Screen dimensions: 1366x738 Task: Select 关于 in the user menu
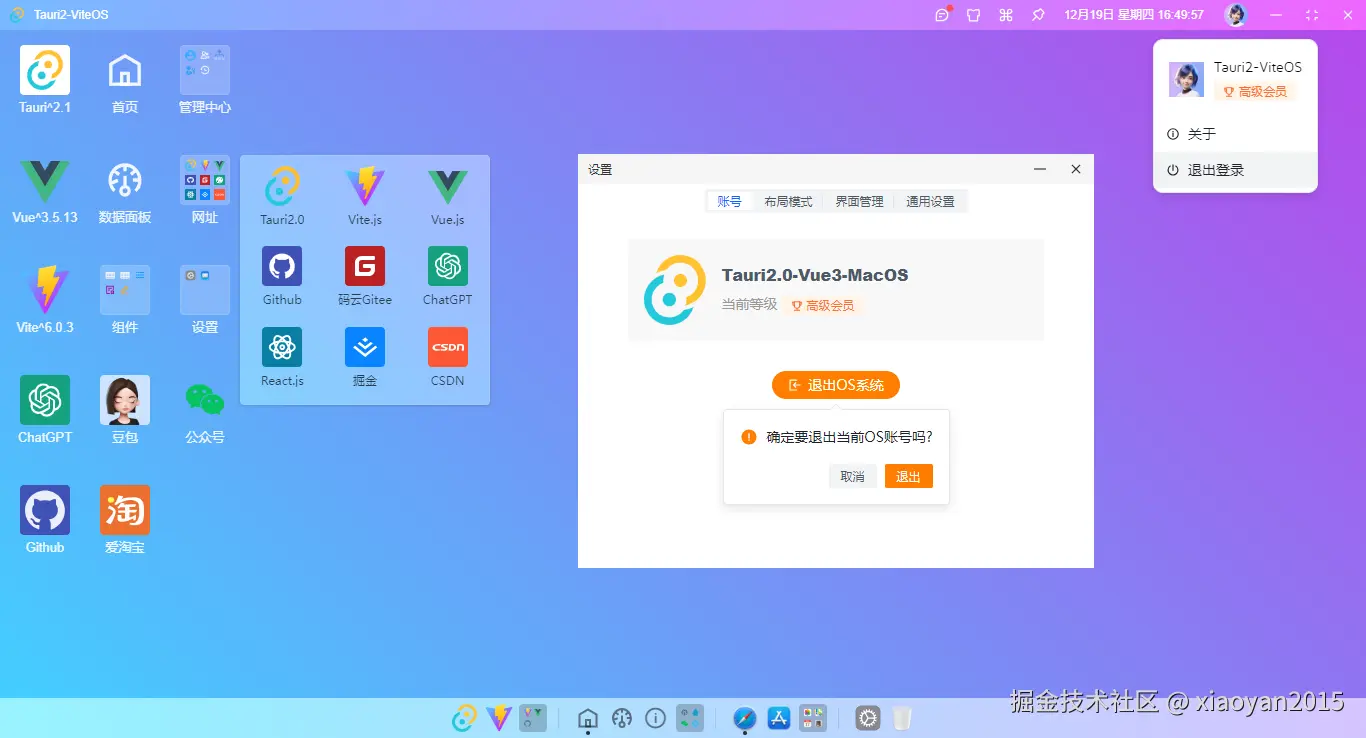point(1235,134)
